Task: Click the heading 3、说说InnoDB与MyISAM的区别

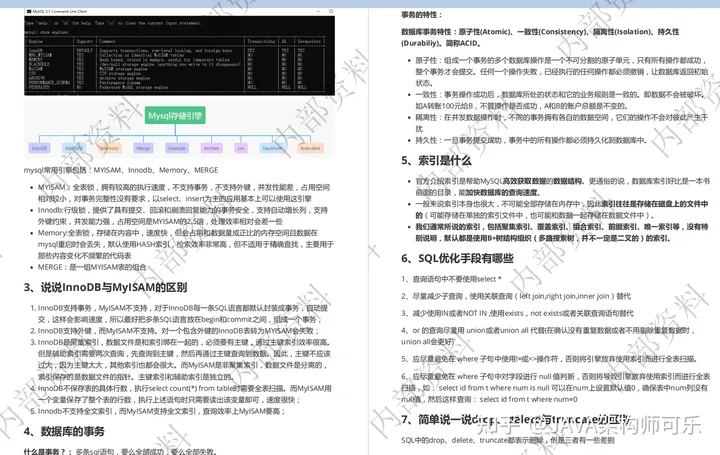Action: click(105, 287)
